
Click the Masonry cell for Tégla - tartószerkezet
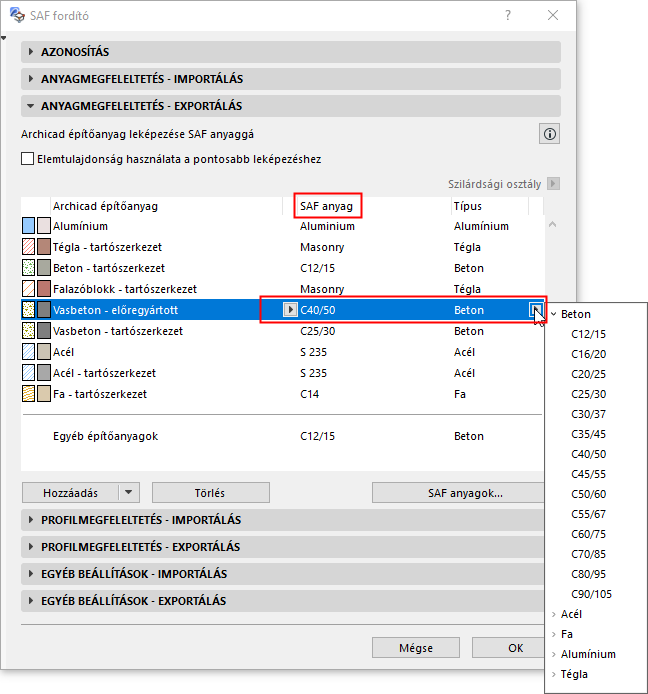point(322,247)
